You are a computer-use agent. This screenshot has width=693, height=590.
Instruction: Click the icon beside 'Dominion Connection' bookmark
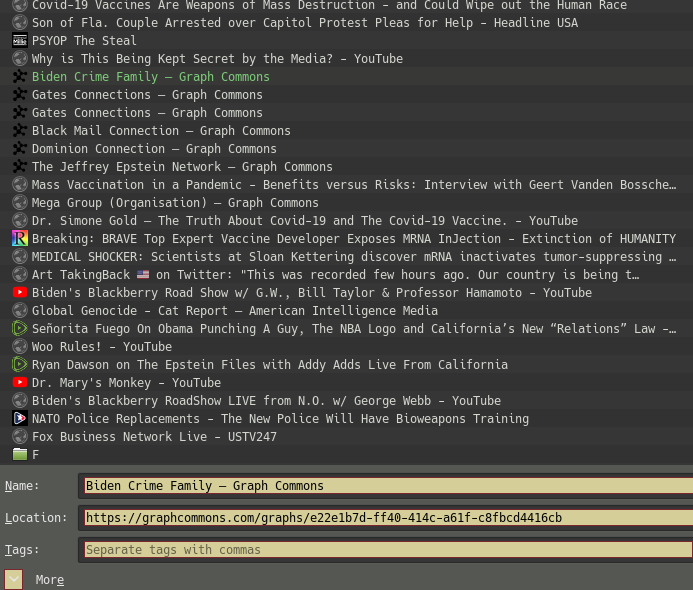click(x=19, y=148)
